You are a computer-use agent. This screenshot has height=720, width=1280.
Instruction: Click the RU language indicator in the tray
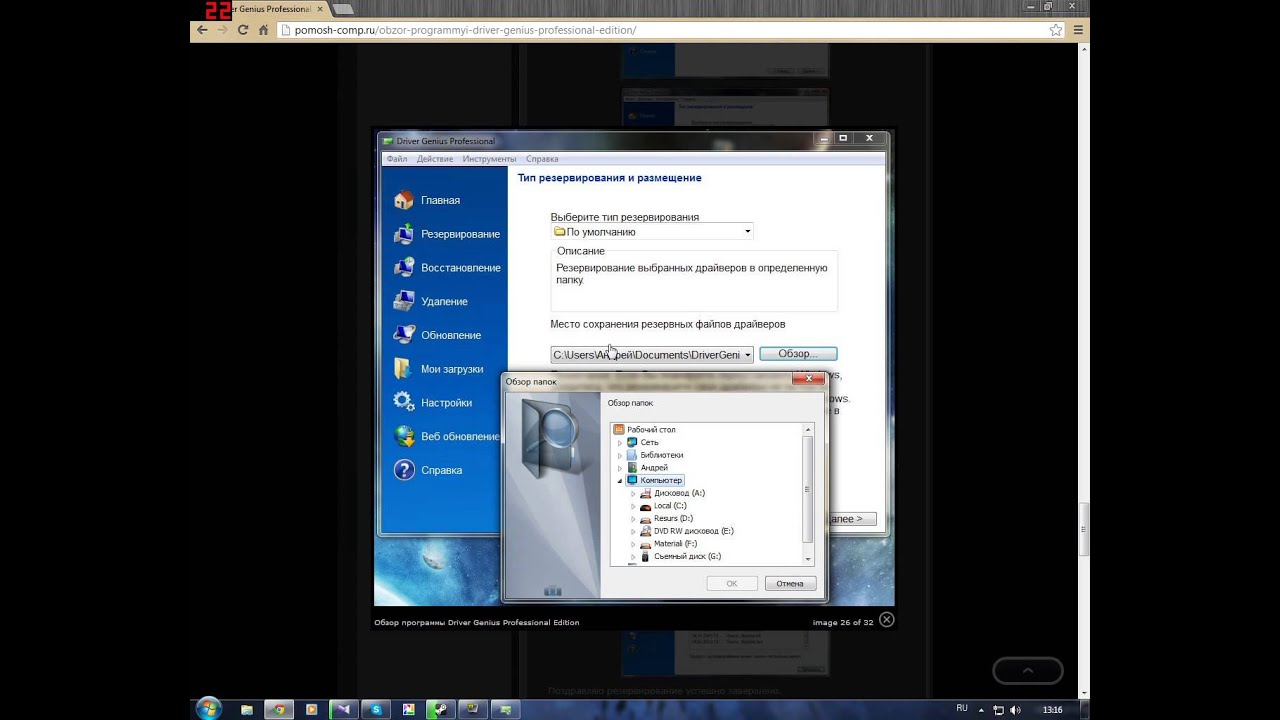(962, 708)
